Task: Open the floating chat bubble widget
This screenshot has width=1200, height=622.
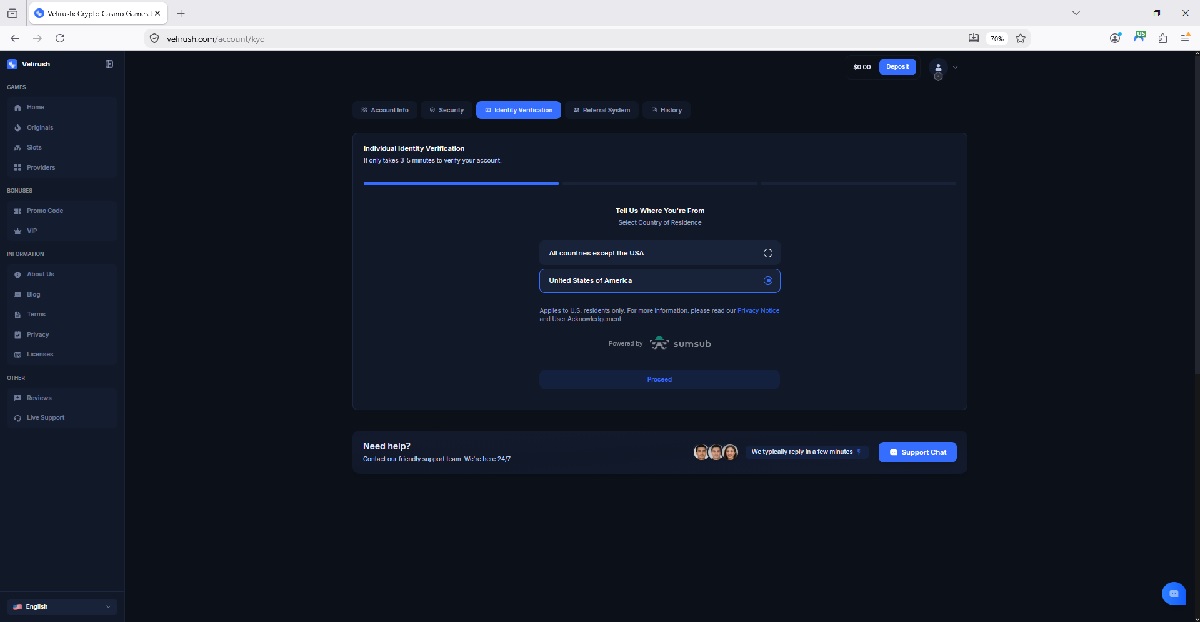Action: click(x=1174, y=593)
